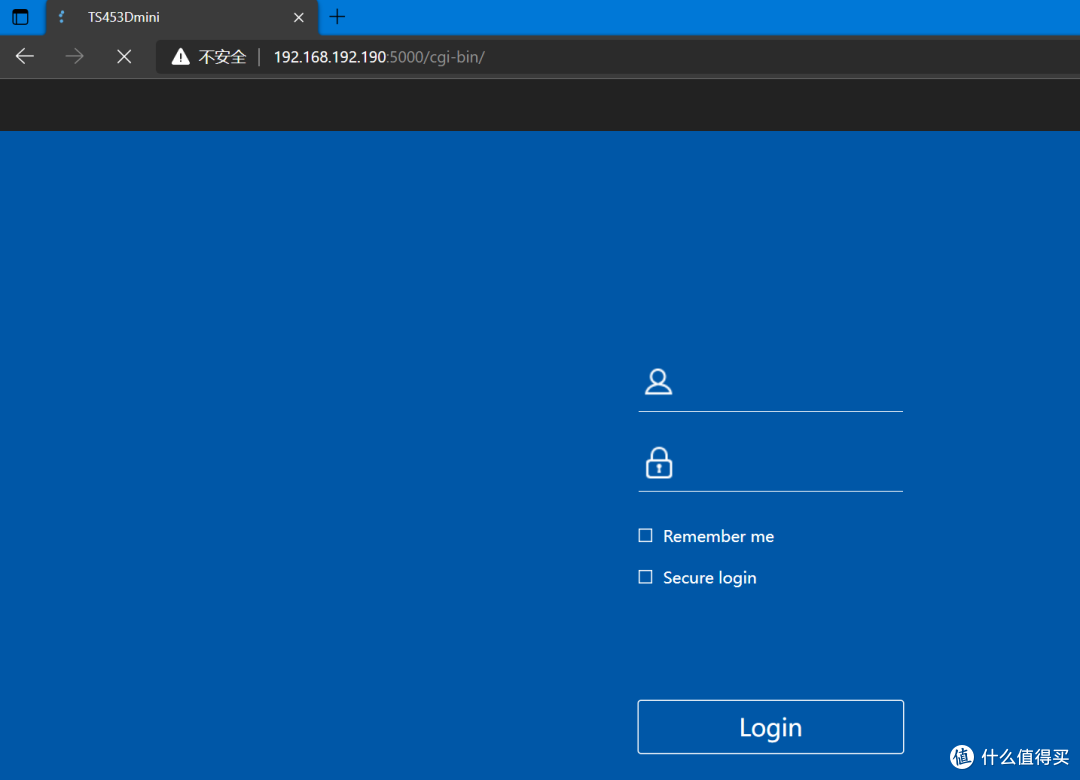Image resolution: width=1080 pixels, height=780 pixels.
Task: Click the TS453Dmini tab favicon
Action: [62, 17]
